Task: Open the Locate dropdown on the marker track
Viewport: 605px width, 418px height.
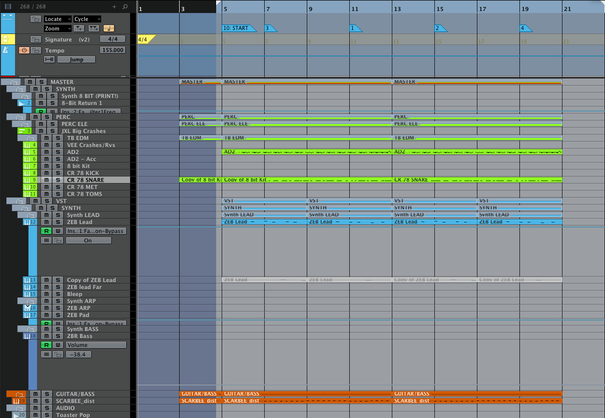Action: (57, 19)
